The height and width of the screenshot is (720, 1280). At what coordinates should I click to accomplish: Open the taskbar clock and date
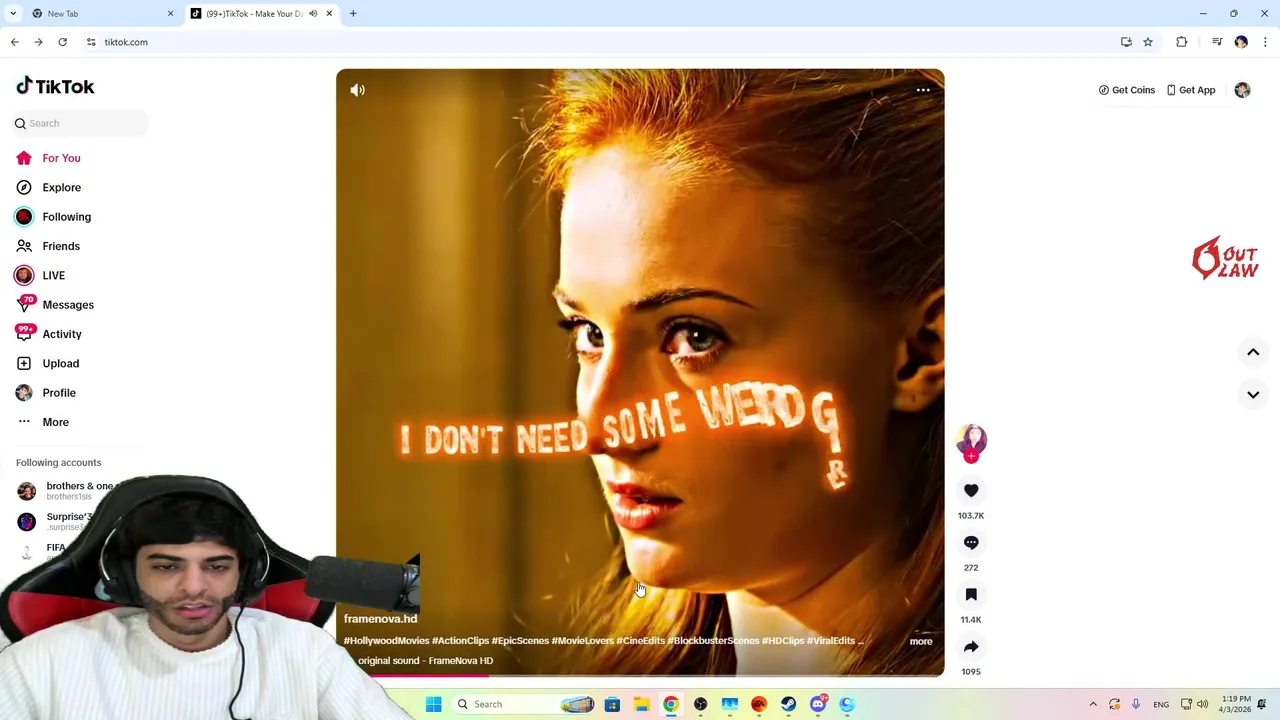coord(1235,704)
